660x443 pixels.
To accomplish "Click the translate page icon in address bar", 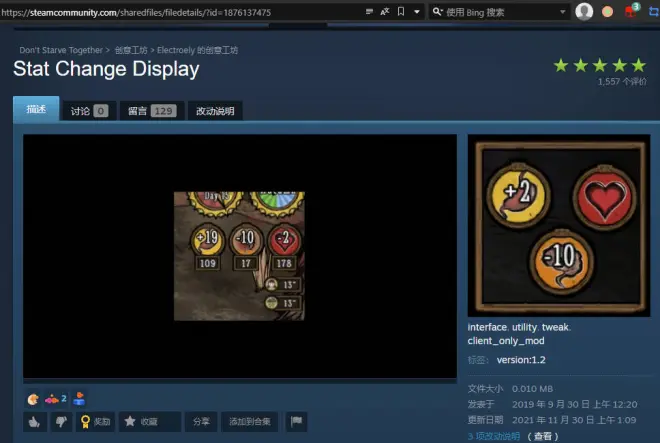I will [x=385, y=11].
